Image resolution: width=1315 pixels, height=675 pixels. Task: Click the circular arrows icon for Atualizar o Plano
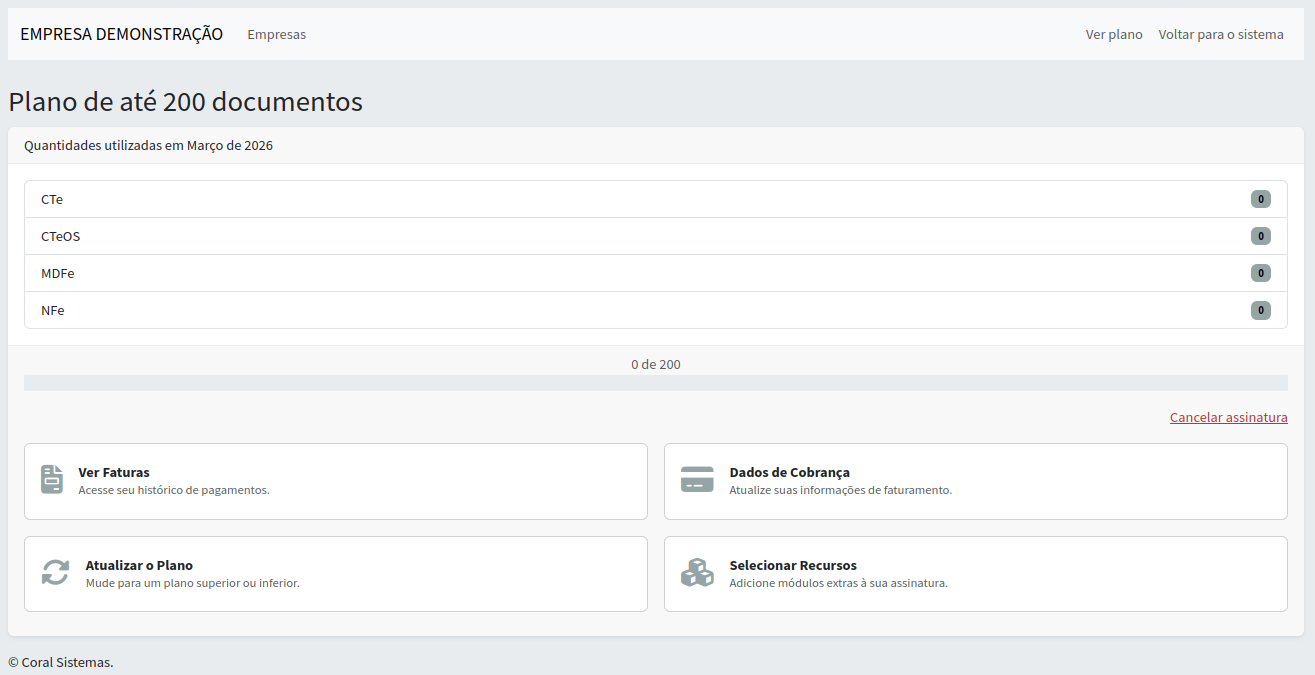55,573
